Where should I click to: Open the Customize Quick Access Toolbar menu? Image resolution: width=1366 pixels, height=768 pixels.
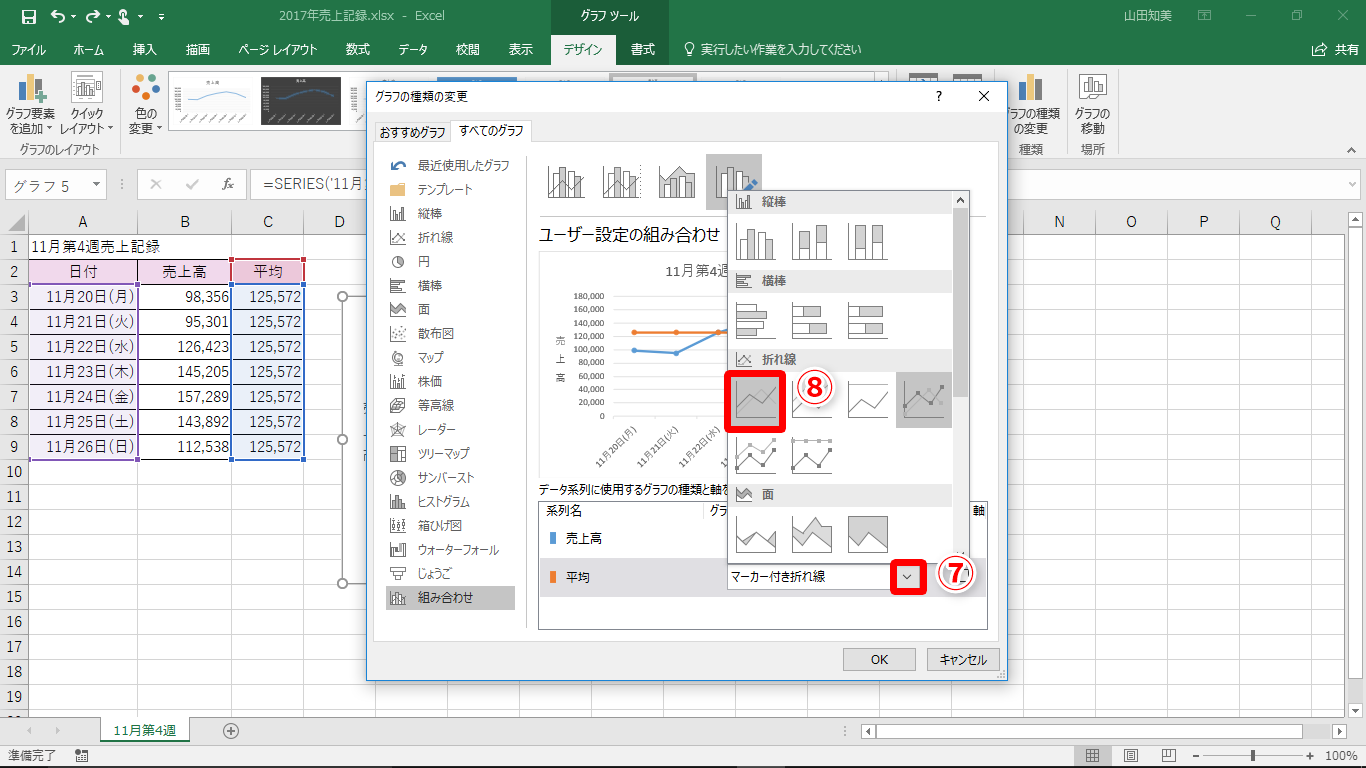[162, 17]
